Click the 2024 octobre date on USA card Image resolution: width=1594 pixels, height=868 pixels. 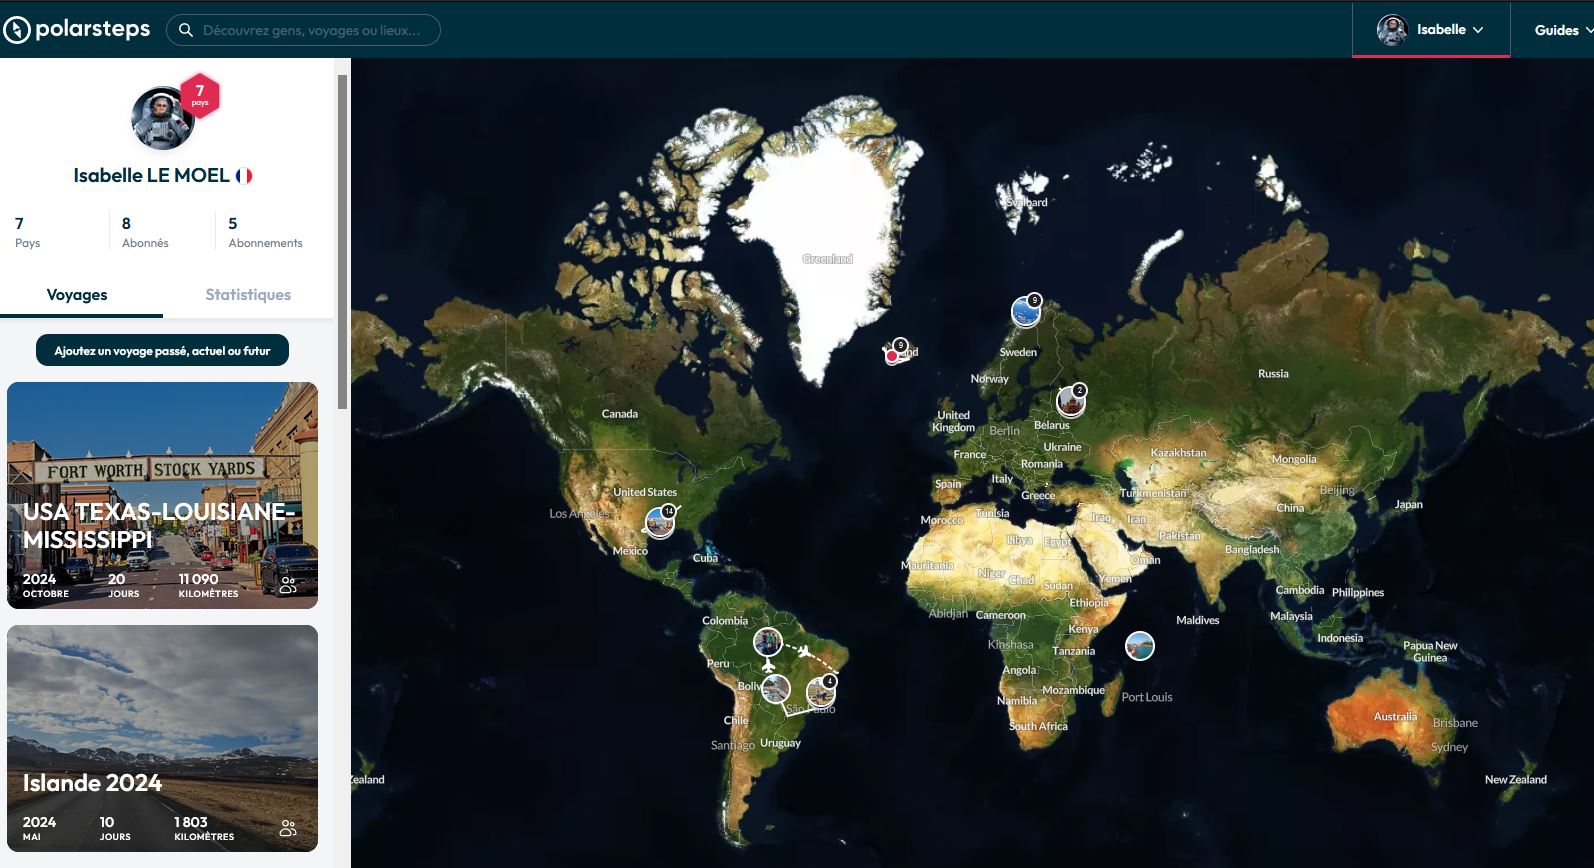[x=46, y=585]
